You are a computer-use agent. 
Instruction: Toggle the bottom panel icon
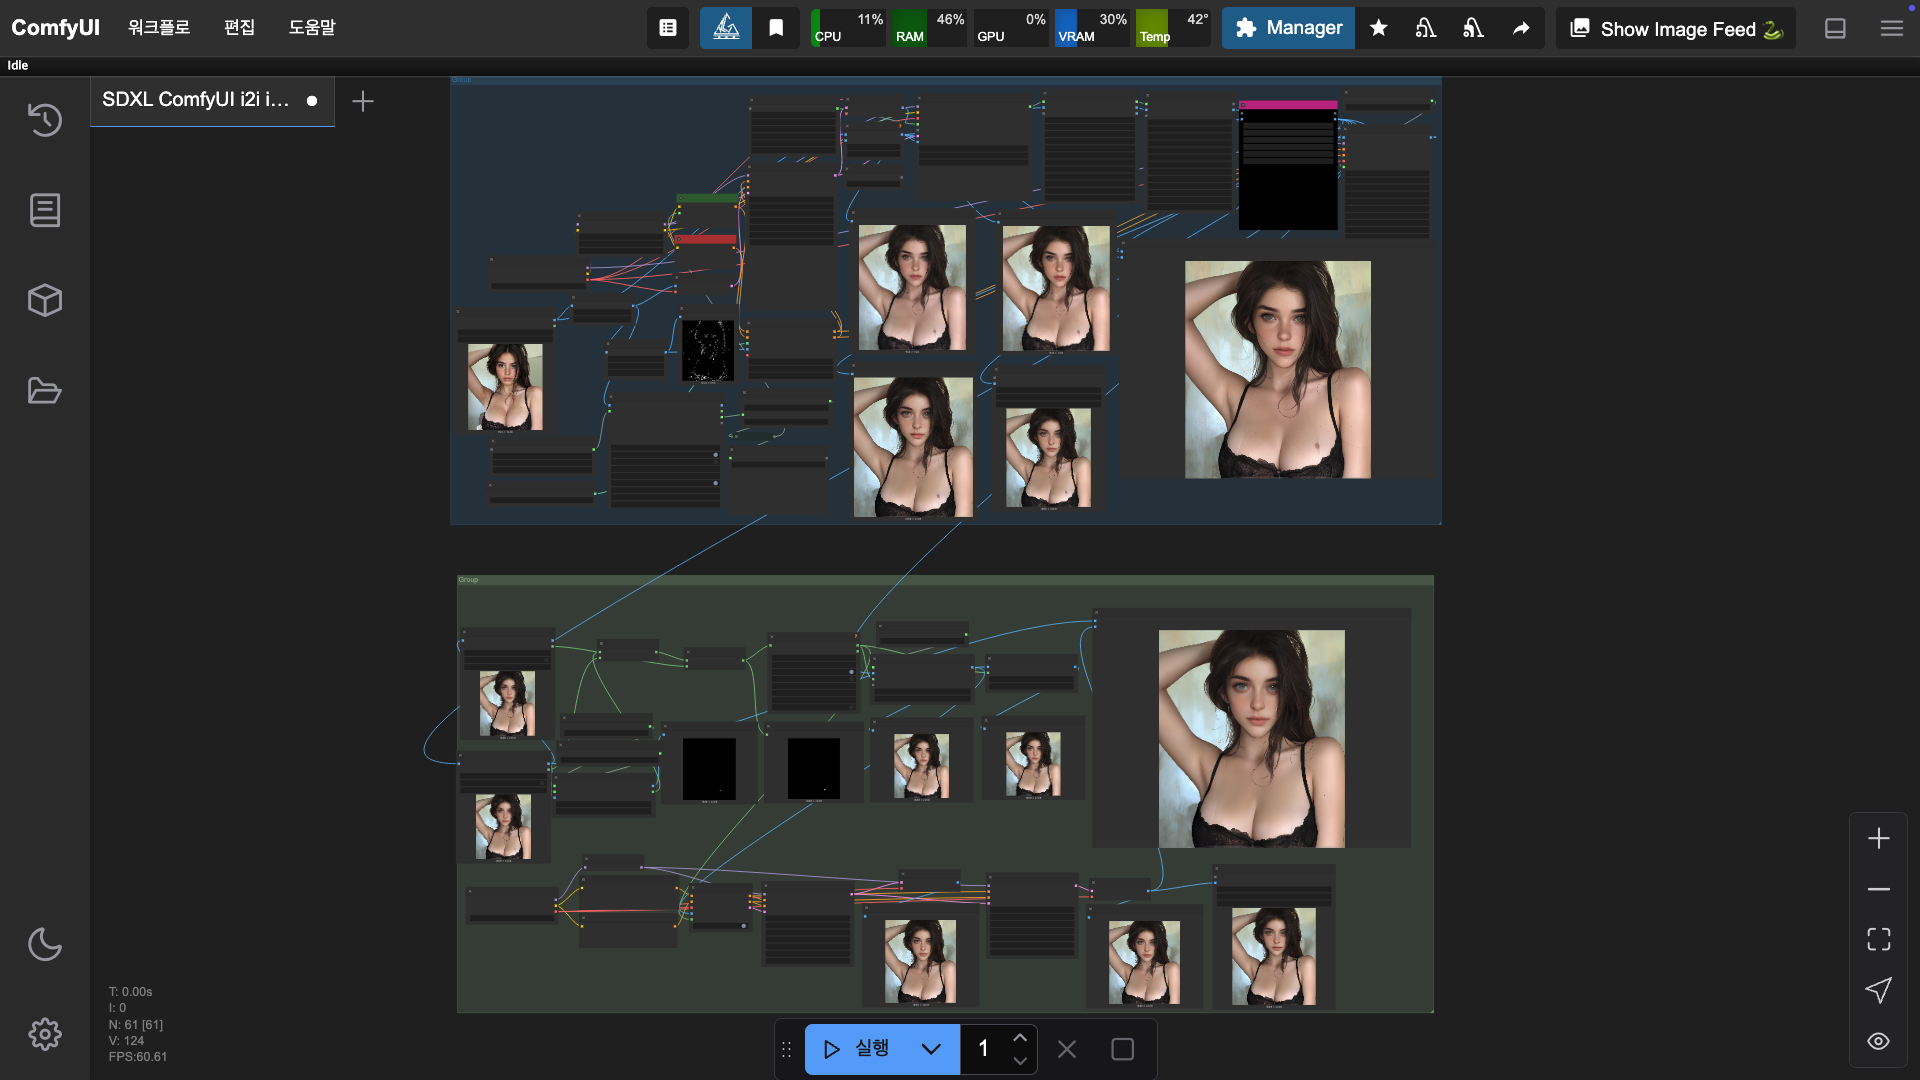pos(1835,28)
